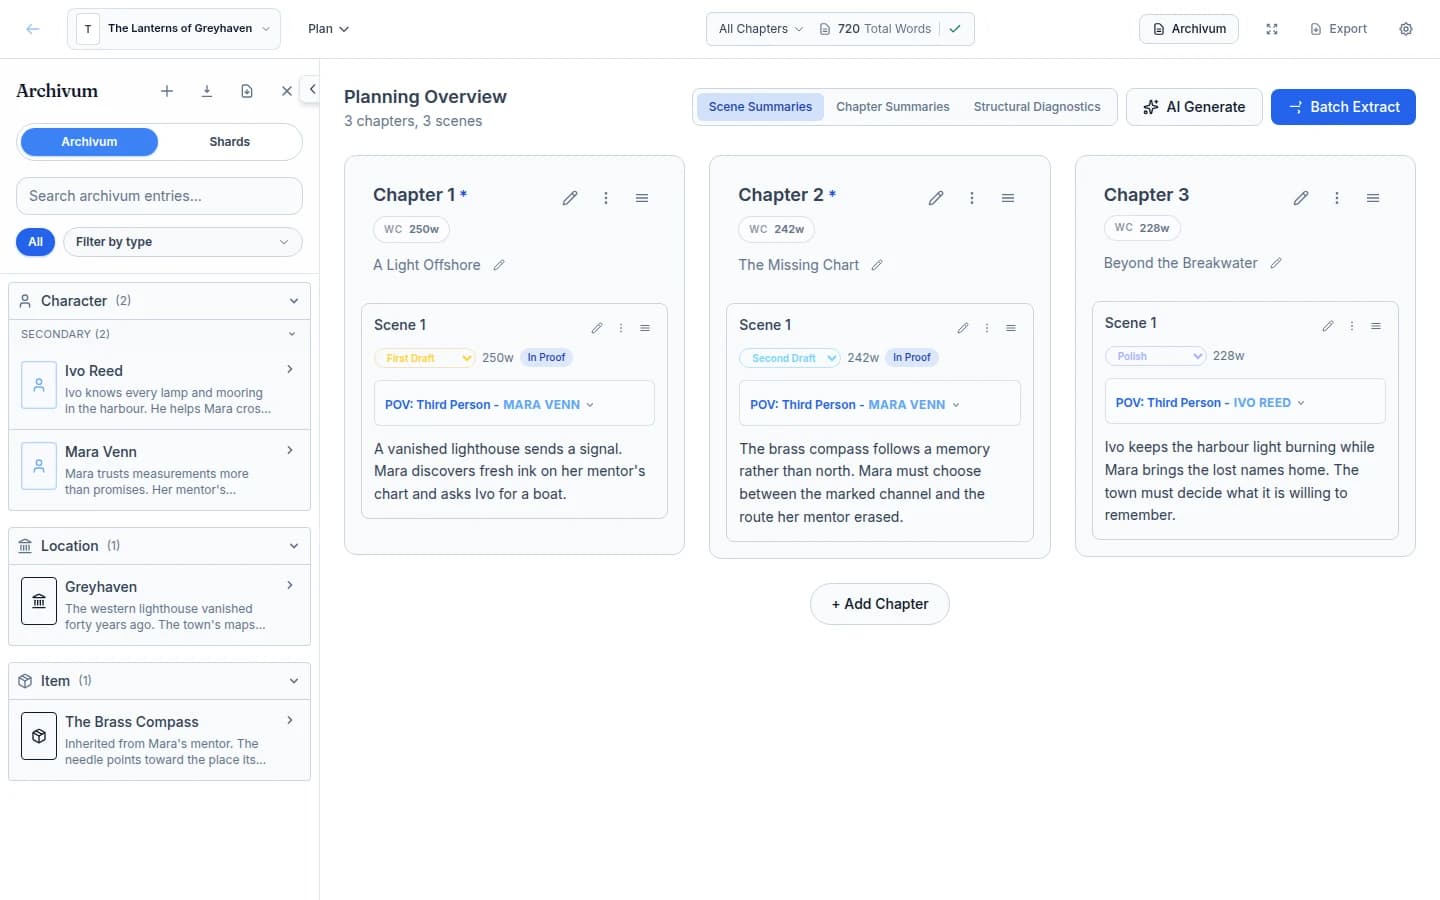This screenshot has width=1440, height=900.
Task: Open the Filter by type dropdown
Action: (183, 242)
